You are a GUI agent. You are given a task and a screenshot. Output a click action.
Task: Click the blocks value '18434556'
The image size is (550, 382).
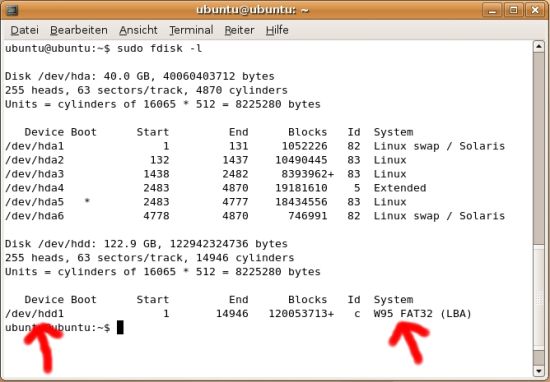tap(301, 202)
